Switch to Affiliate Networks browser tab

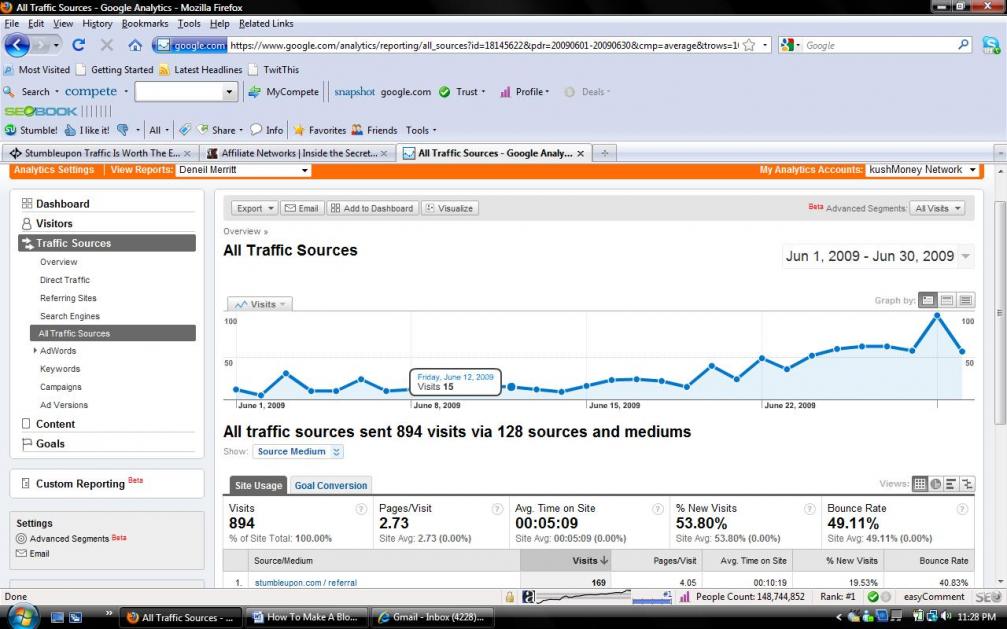(x=296, y=153)
